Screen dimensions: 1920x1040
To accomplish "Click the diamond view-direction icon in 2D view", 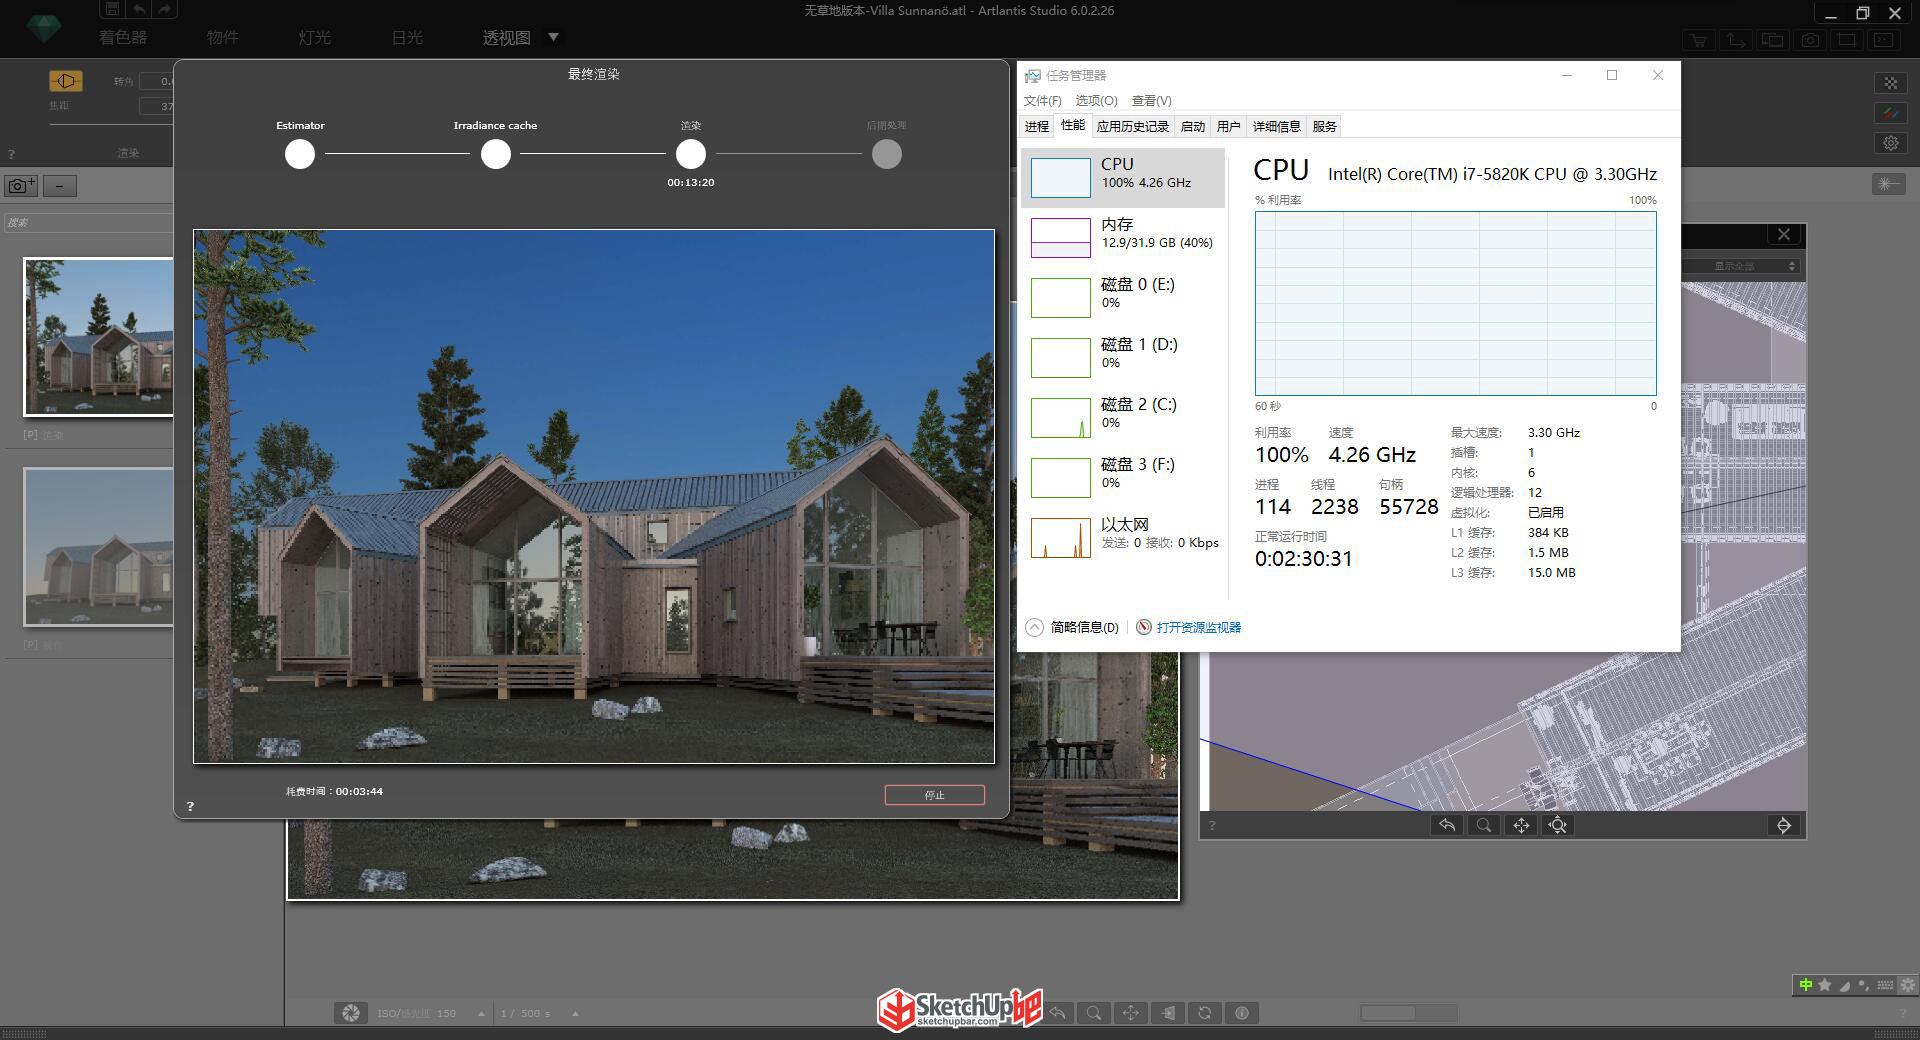I will coord(1784,825).
